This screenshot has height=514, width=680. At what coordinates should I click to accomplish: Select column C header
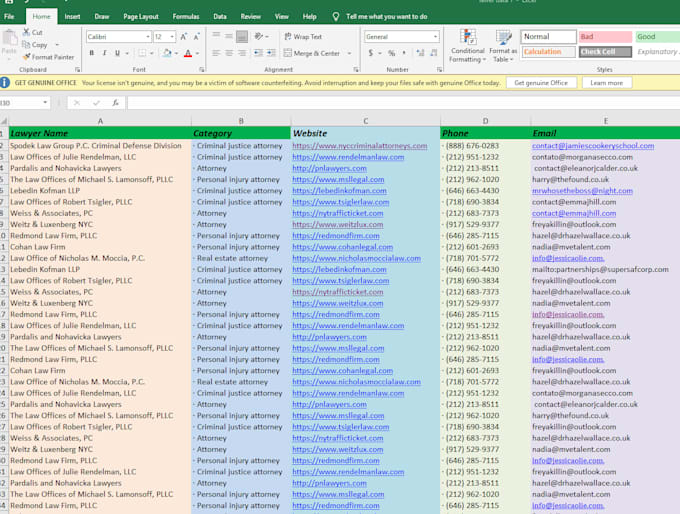(366, 121)
